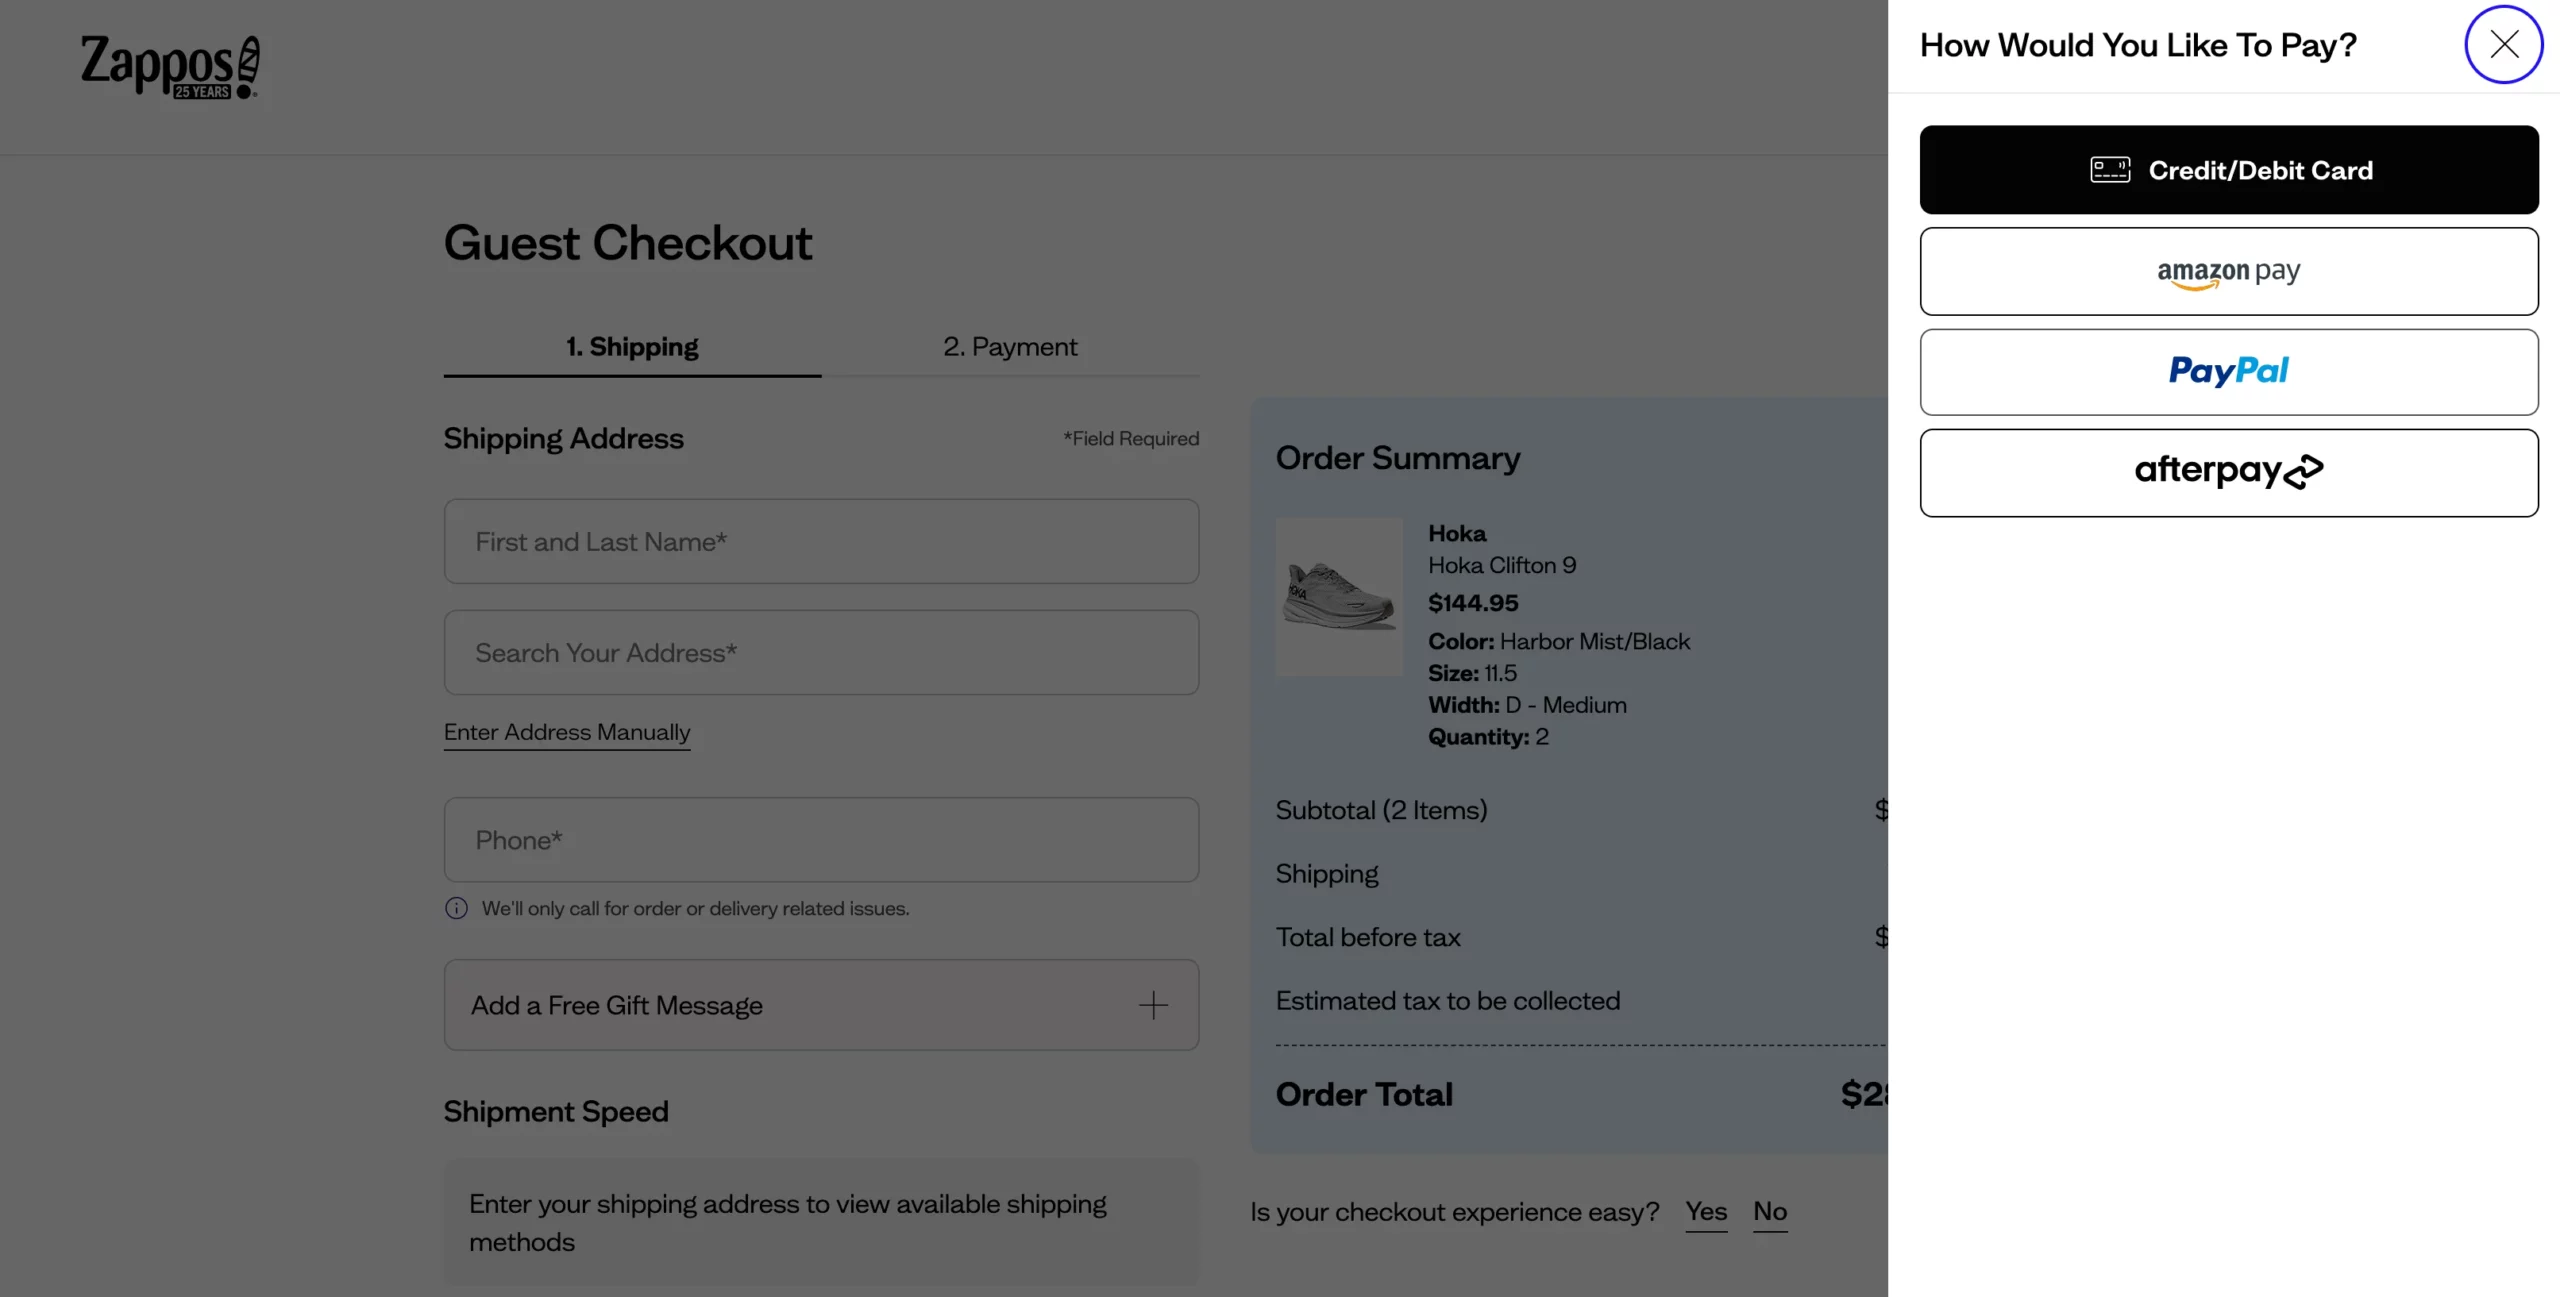Click the Zappos logo

[170, 67]
